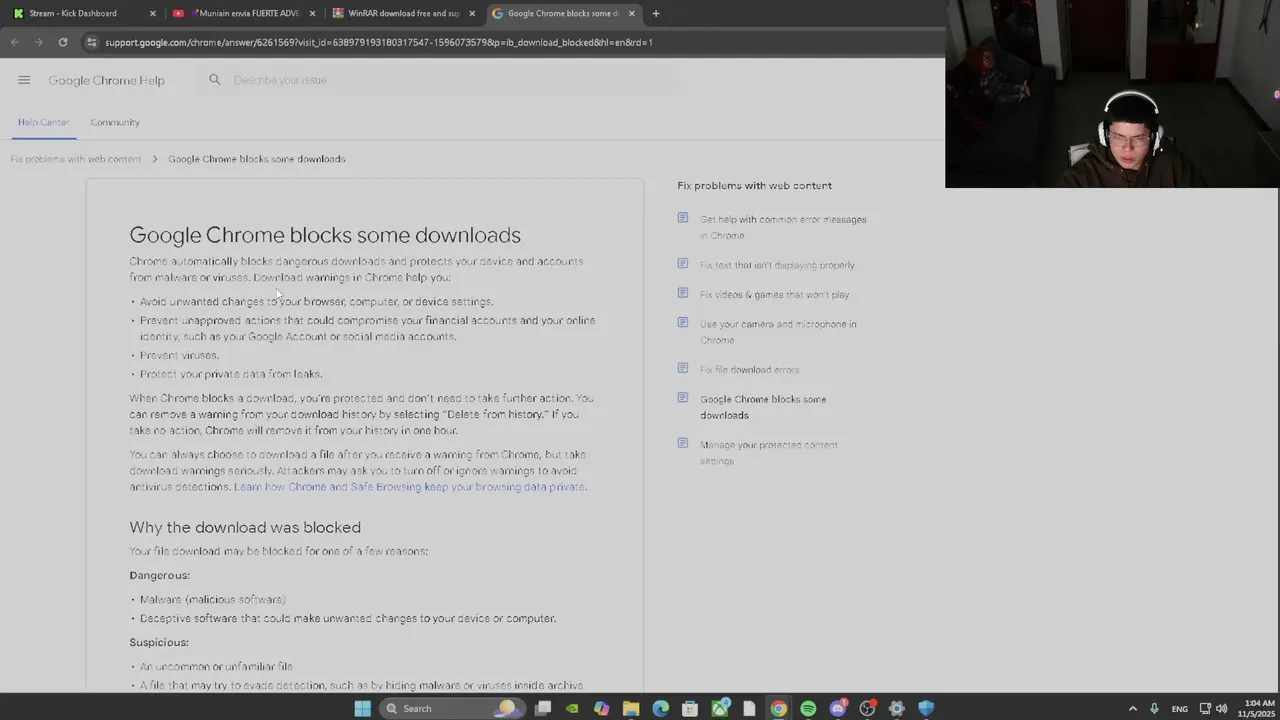Select 'Google Chrome blocks some downloads' sidebar item
The height and width of the screenshot is (720, 1280).
click(763, 407)
